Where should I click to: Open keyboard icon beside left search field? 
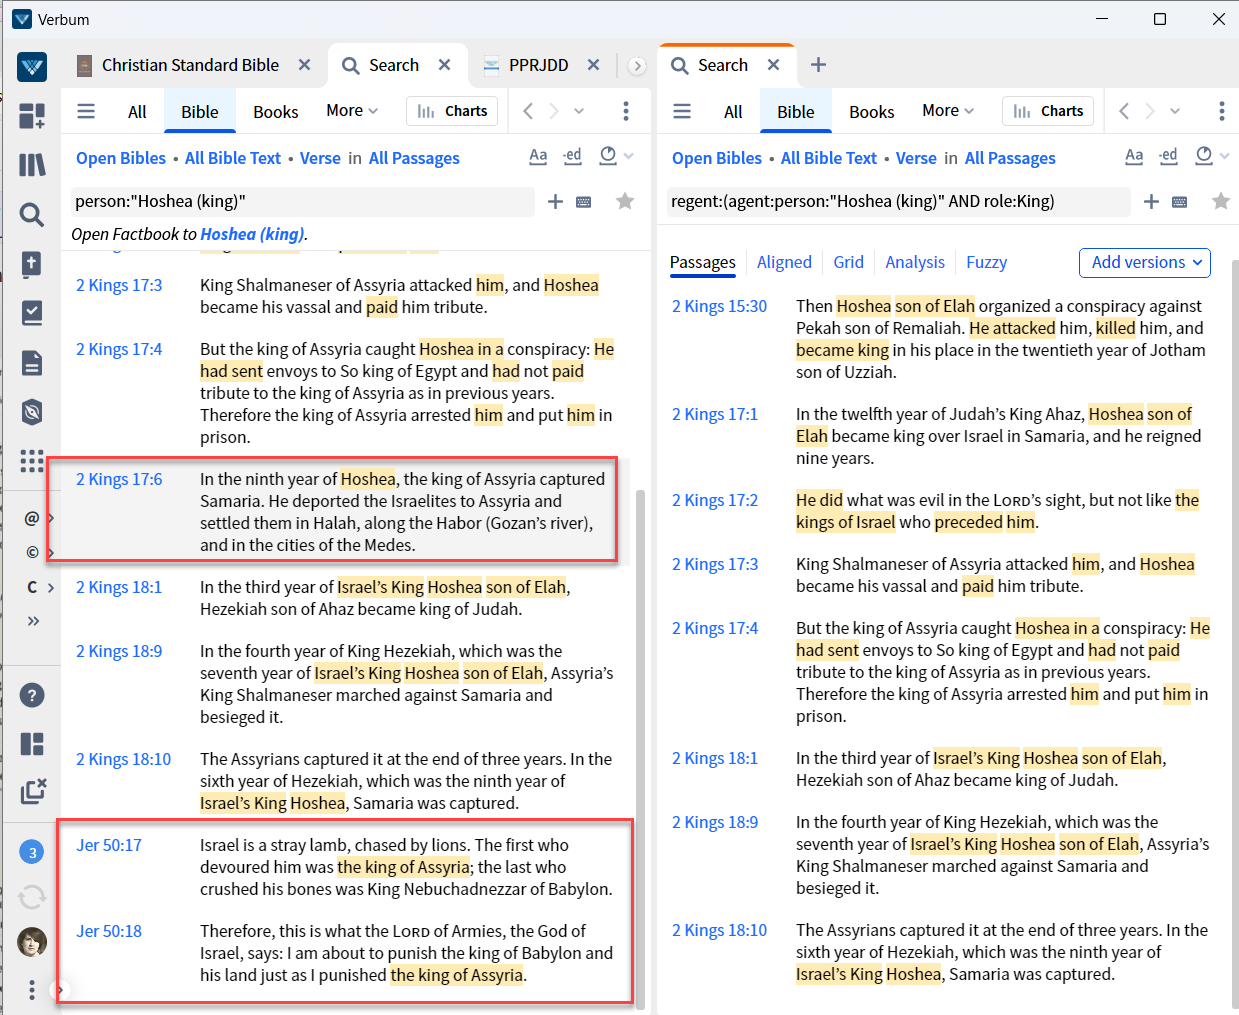[x=584, y=202]
